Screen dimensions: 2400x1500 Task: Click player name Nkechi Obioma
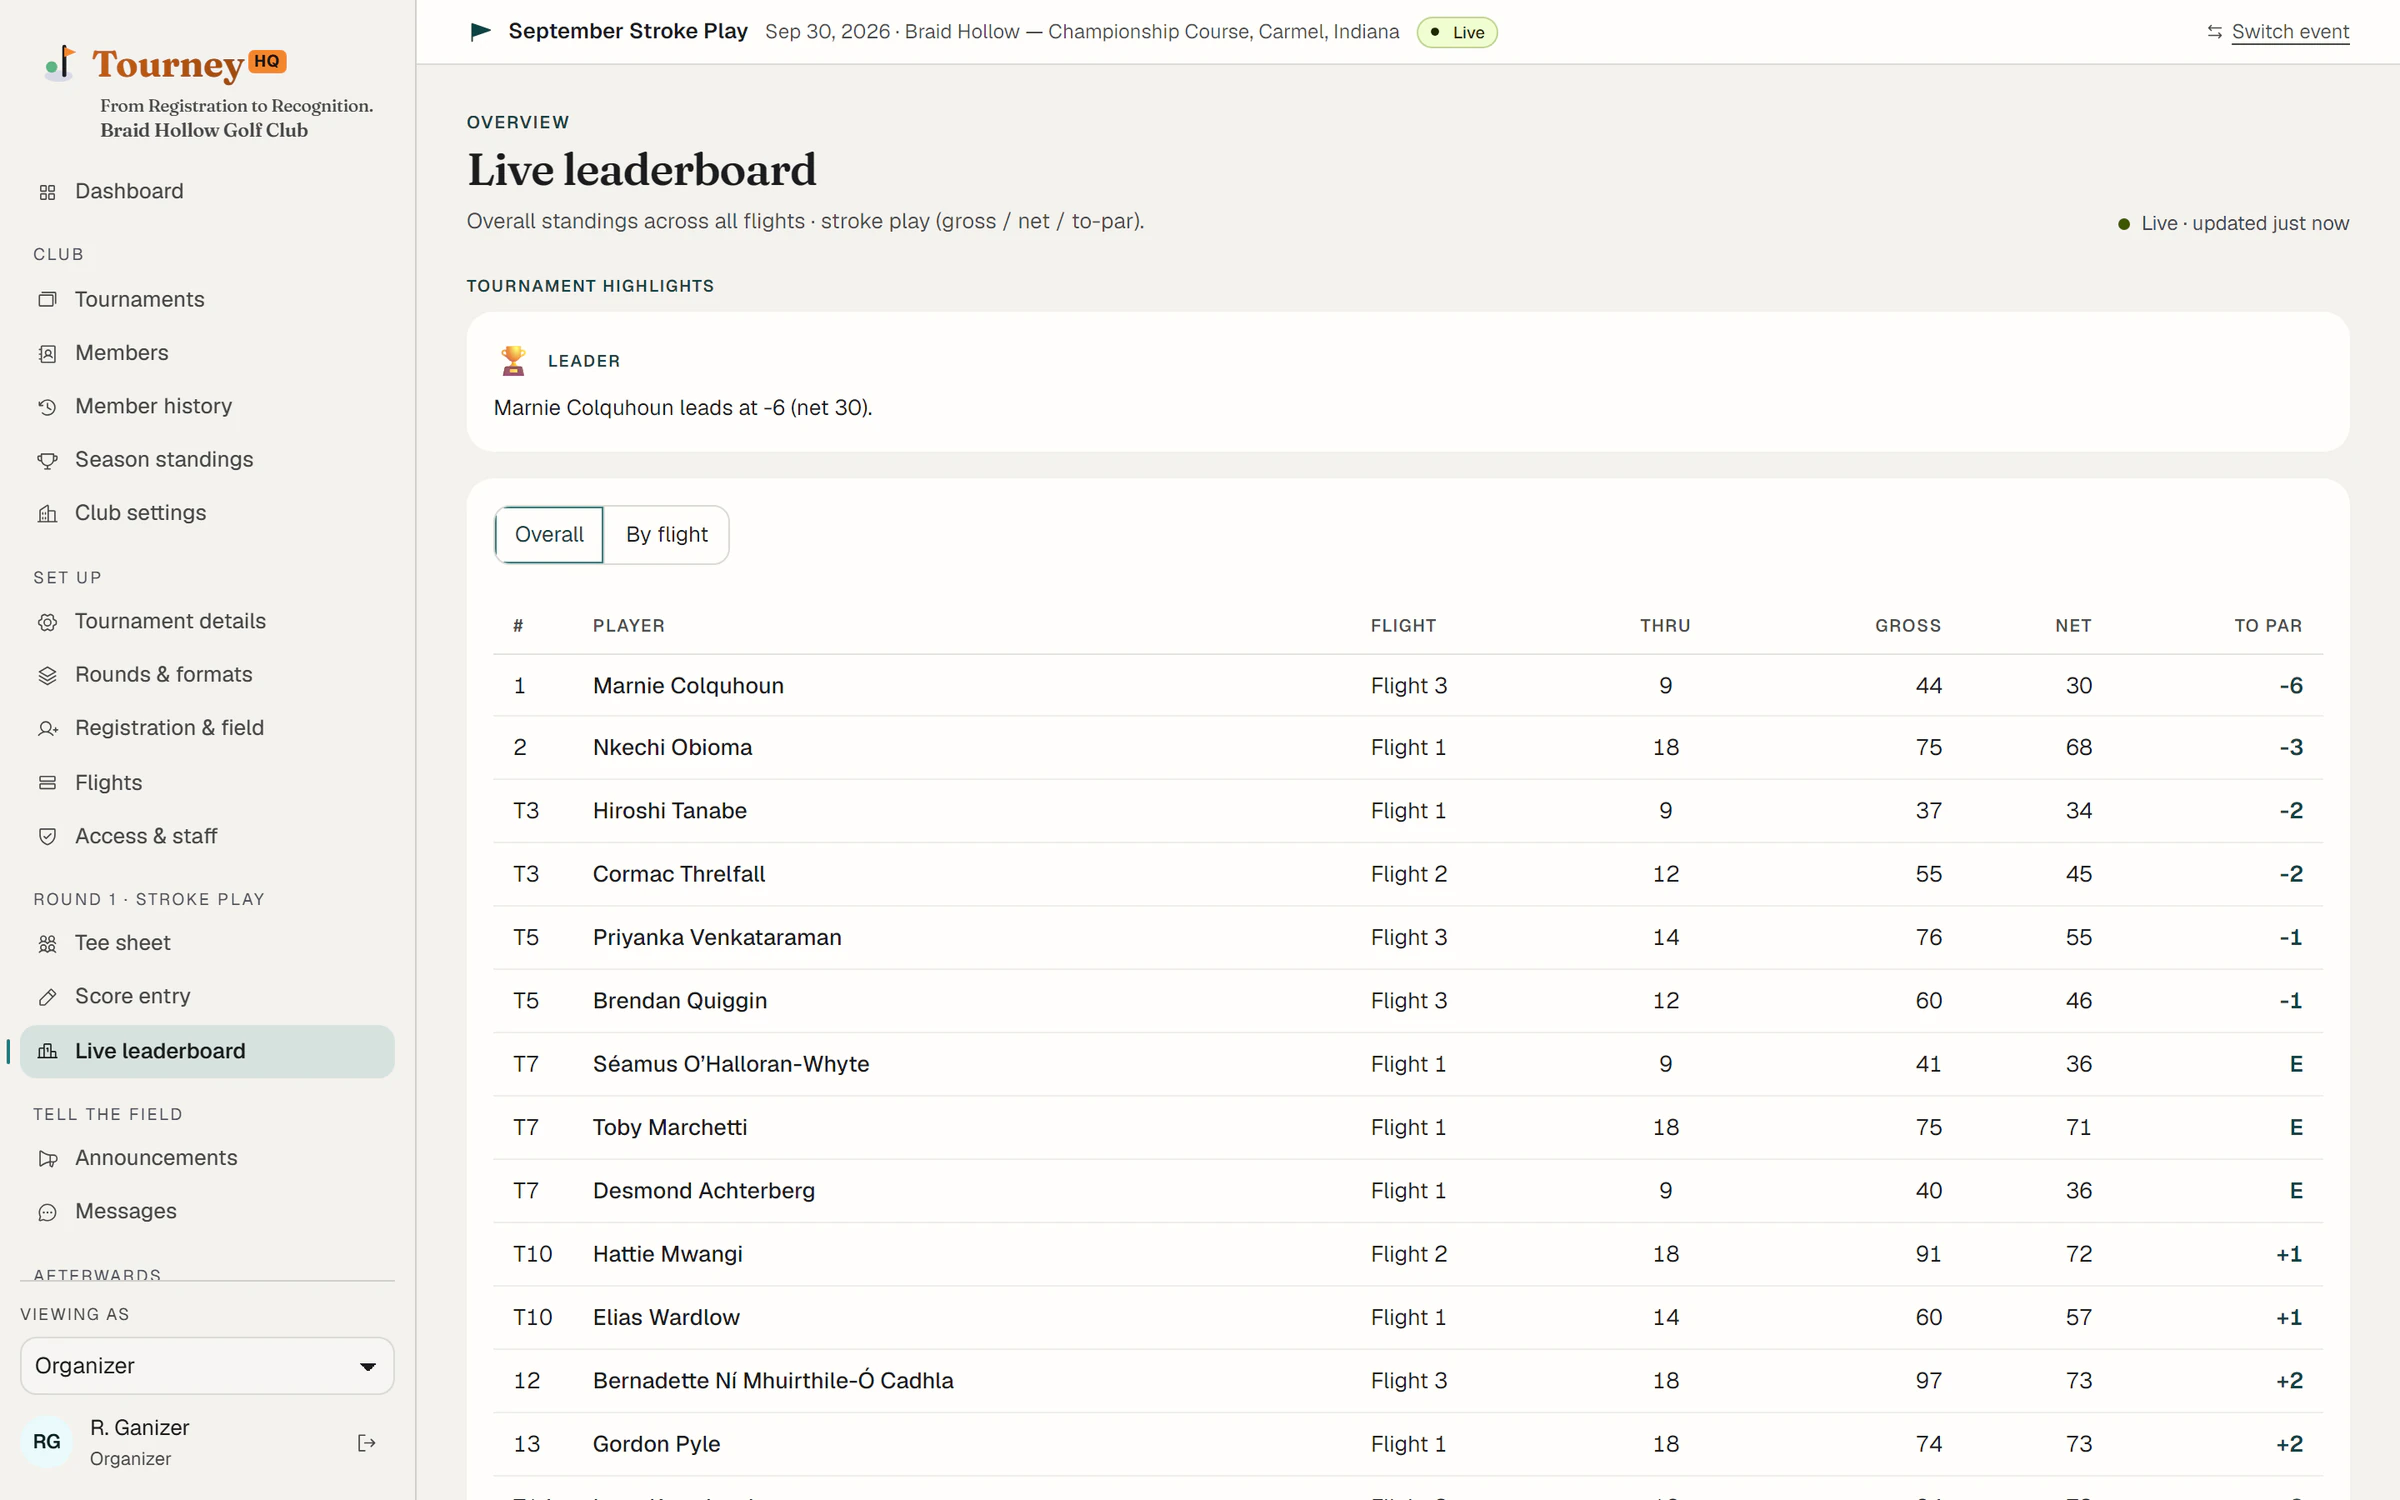(672, 747)
